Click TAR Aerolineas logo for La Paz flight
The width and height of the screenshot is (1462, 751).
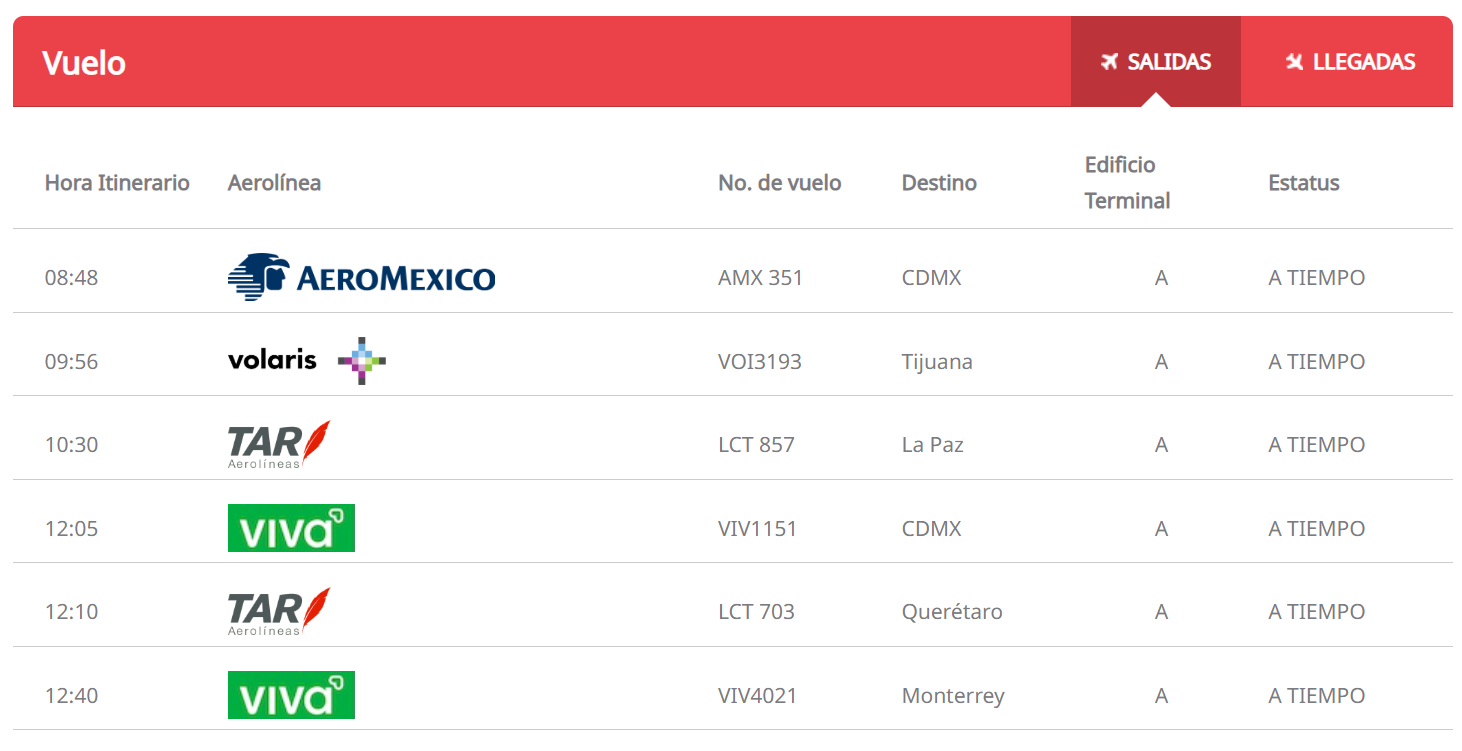pos(278,445)
